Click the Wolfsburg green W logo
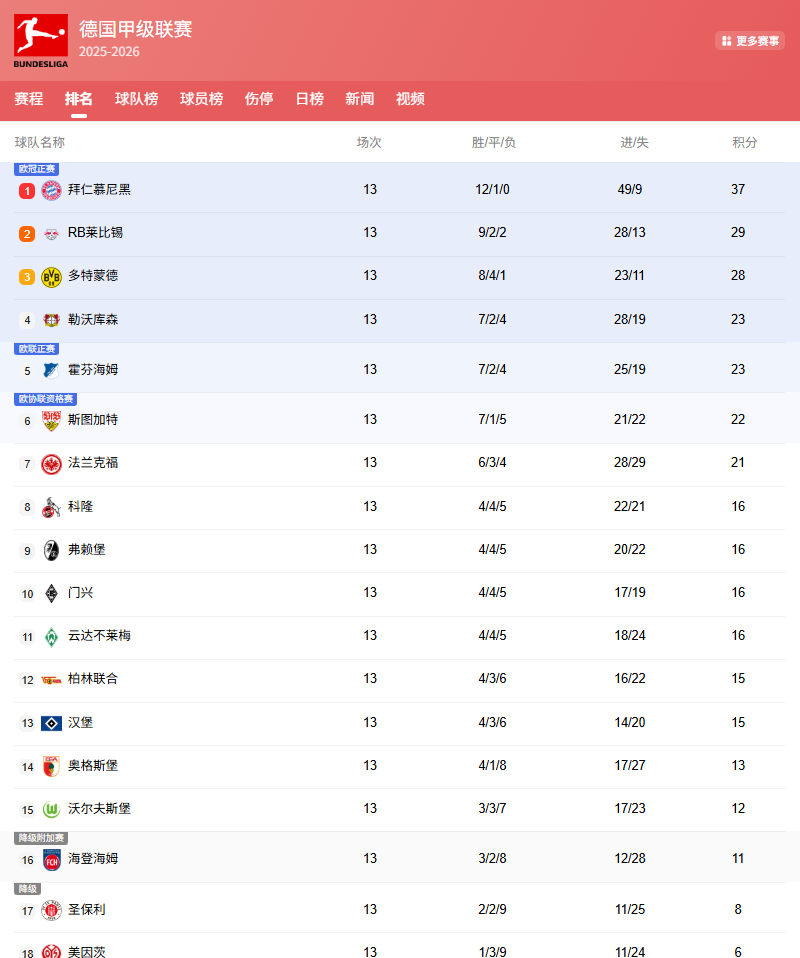800x958 pixels. (51, 809)
